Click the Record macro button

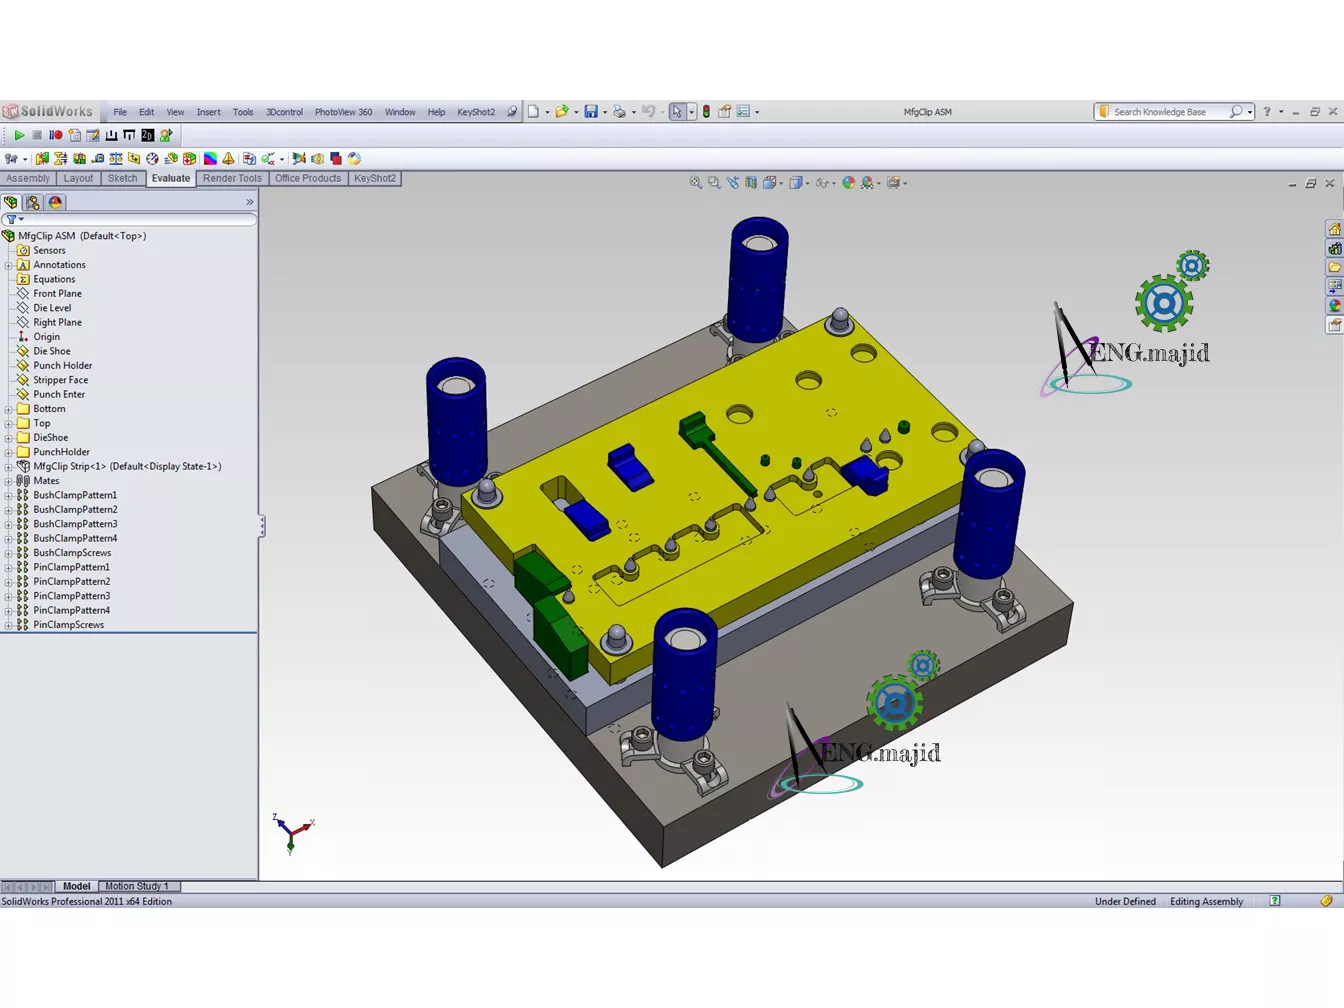coord(56,135)
